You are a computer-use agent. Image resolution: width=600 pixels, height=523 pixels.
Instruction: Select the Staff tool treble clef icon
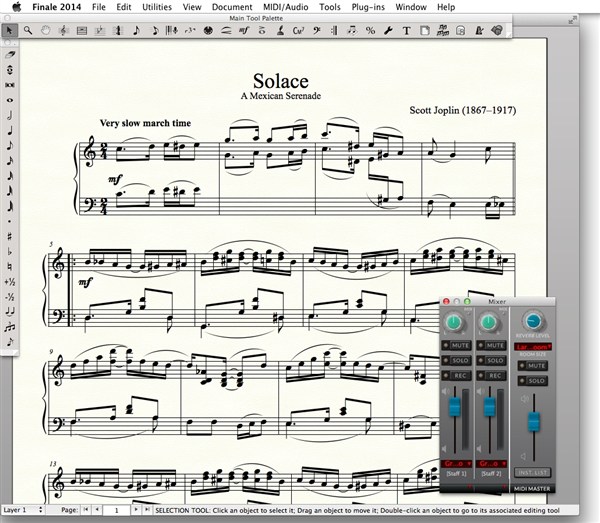(x=64, y=30)
